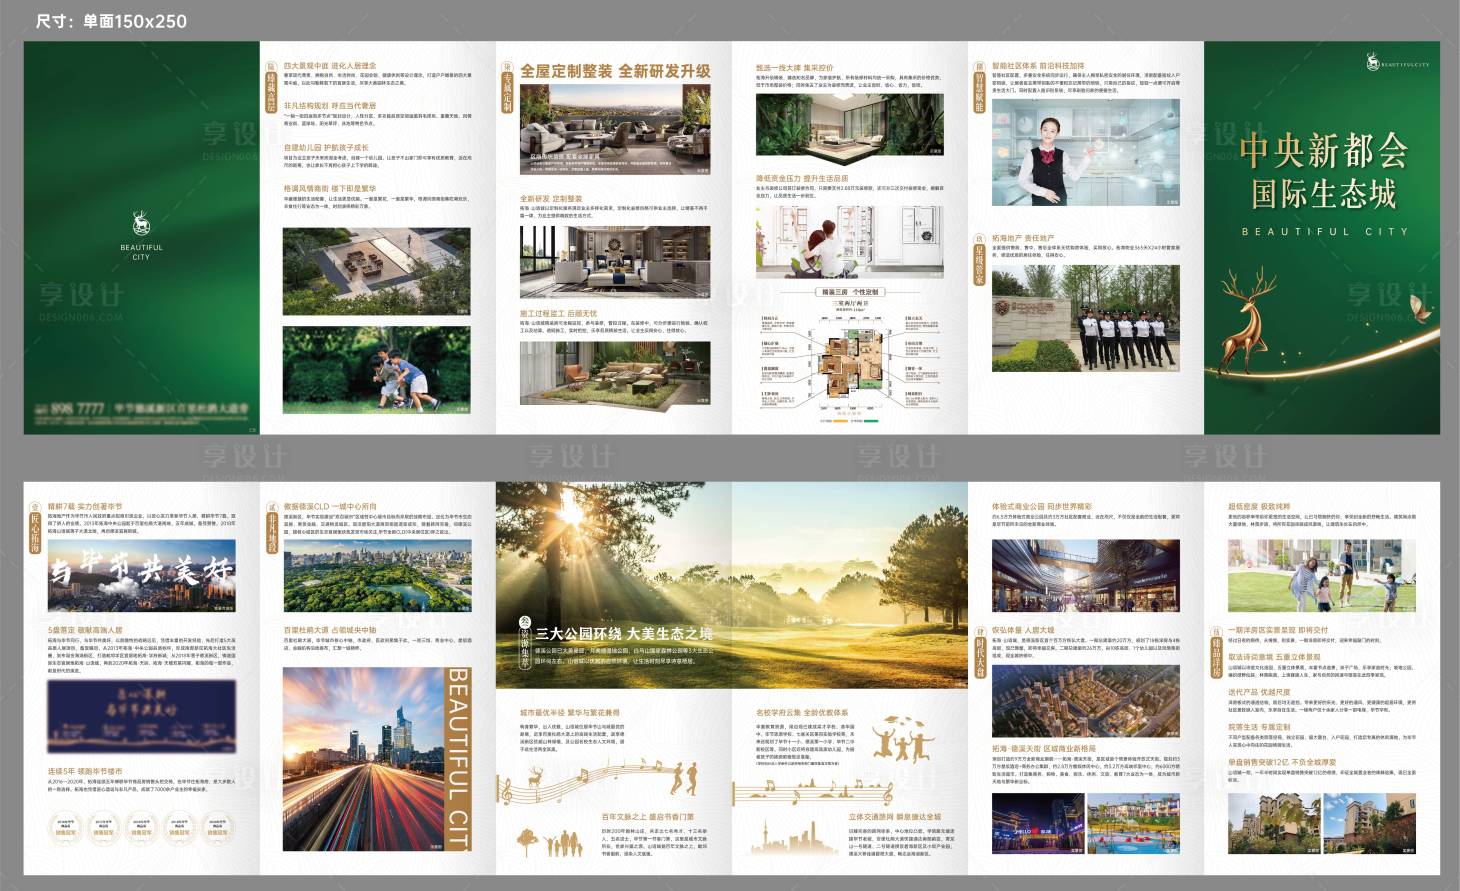Click the graduates jumping gold silhouette
The height and width of the screenshot is (891, 1460).
(x=904, y=740)
